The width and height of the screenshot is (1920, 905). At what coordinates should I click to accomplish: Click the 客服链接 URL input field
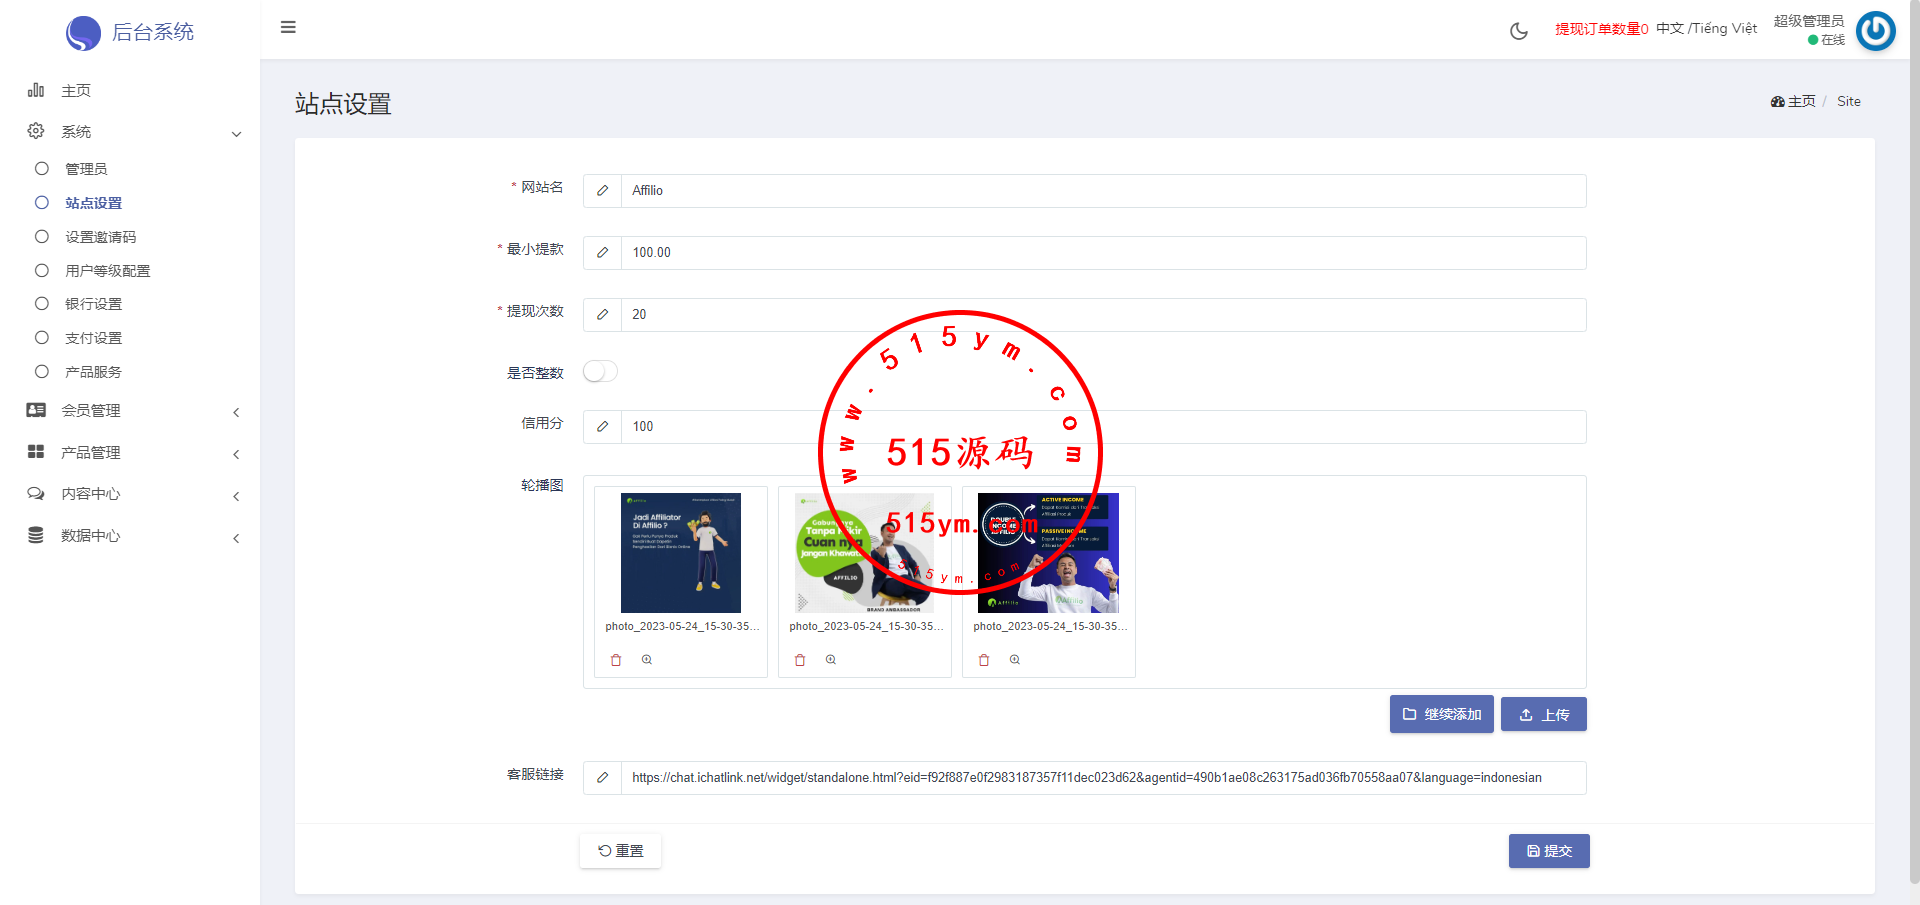(x=1100, y=778)
